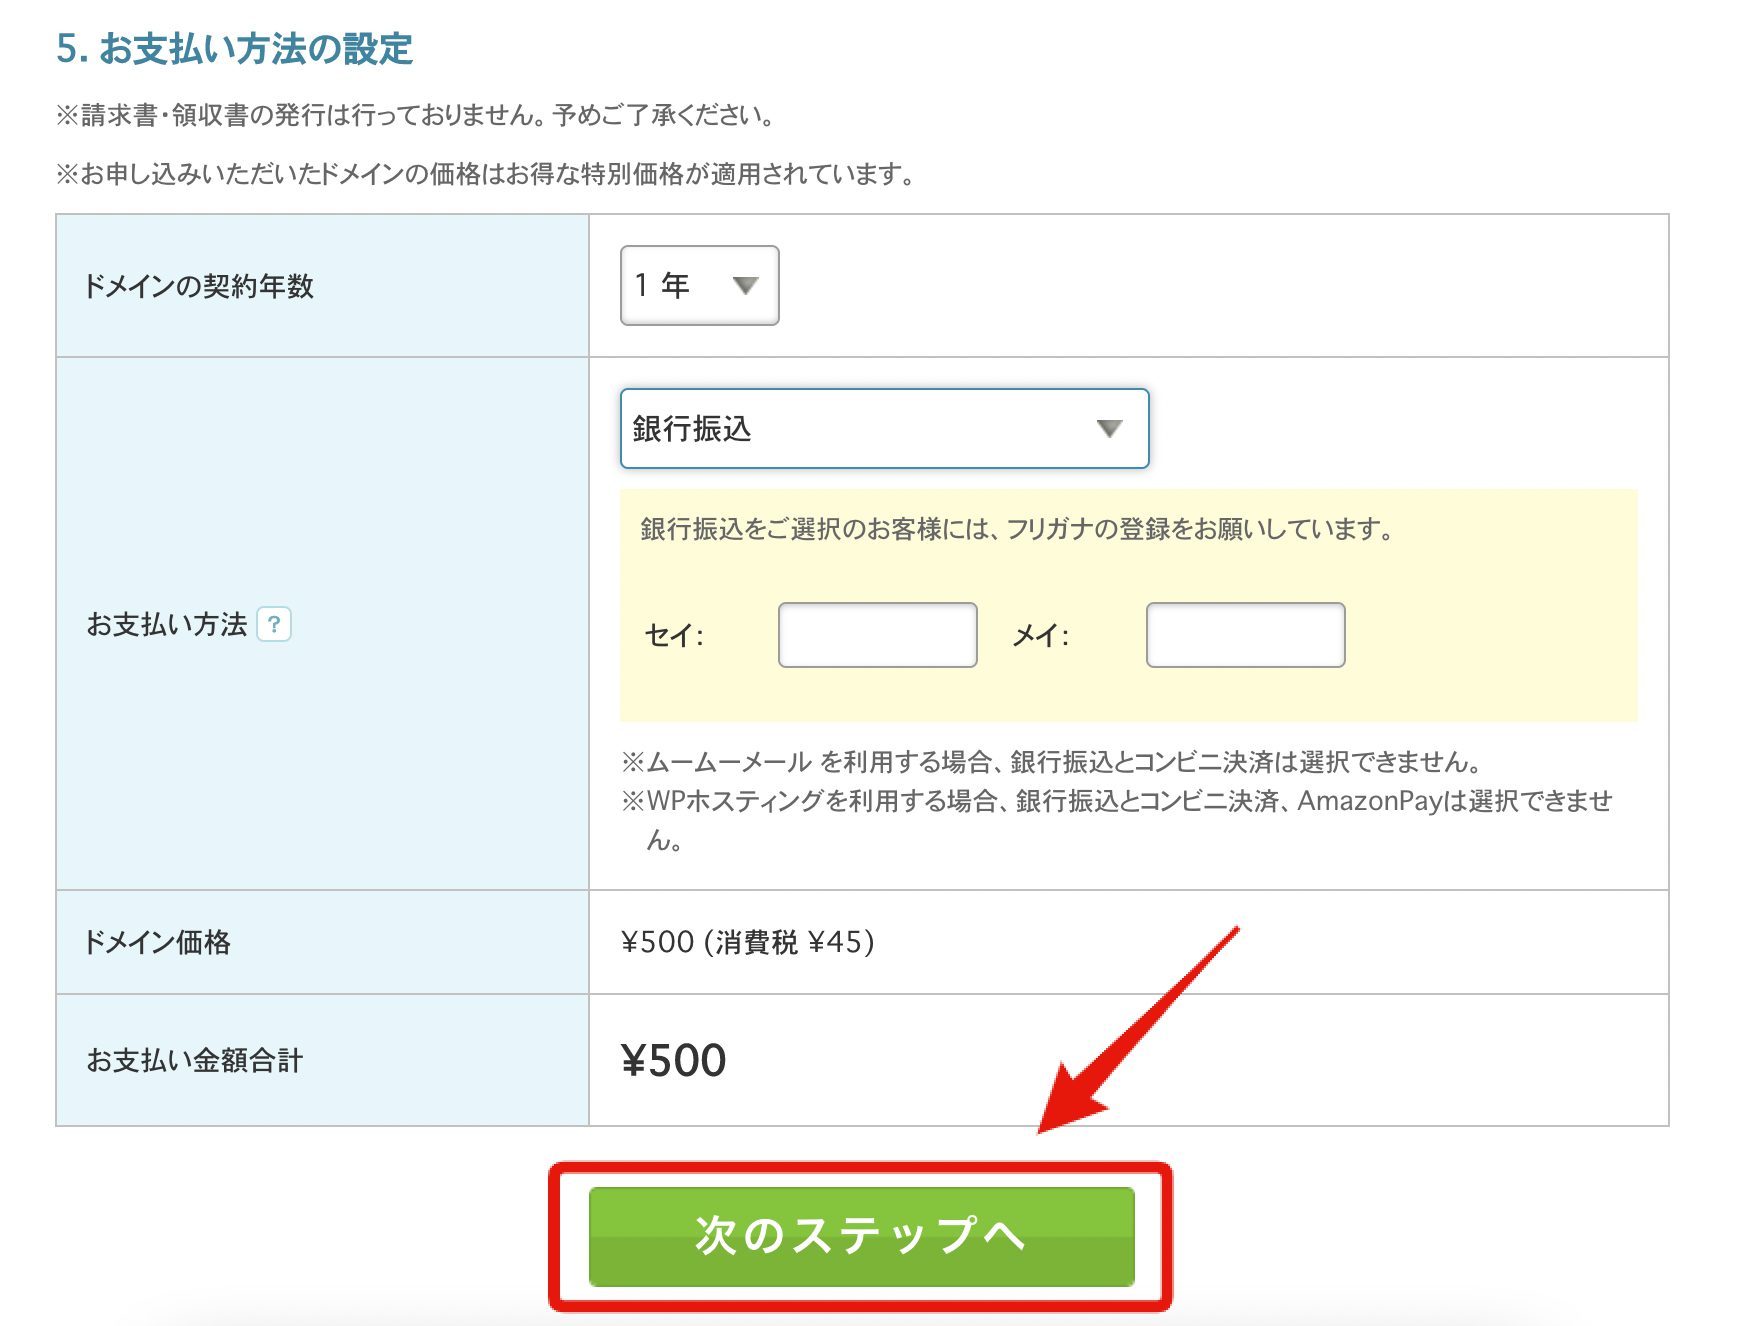Screen dimensions: 1752x1326
Task: Click the green 次のステップへ button
Action: click(862, 1237)
